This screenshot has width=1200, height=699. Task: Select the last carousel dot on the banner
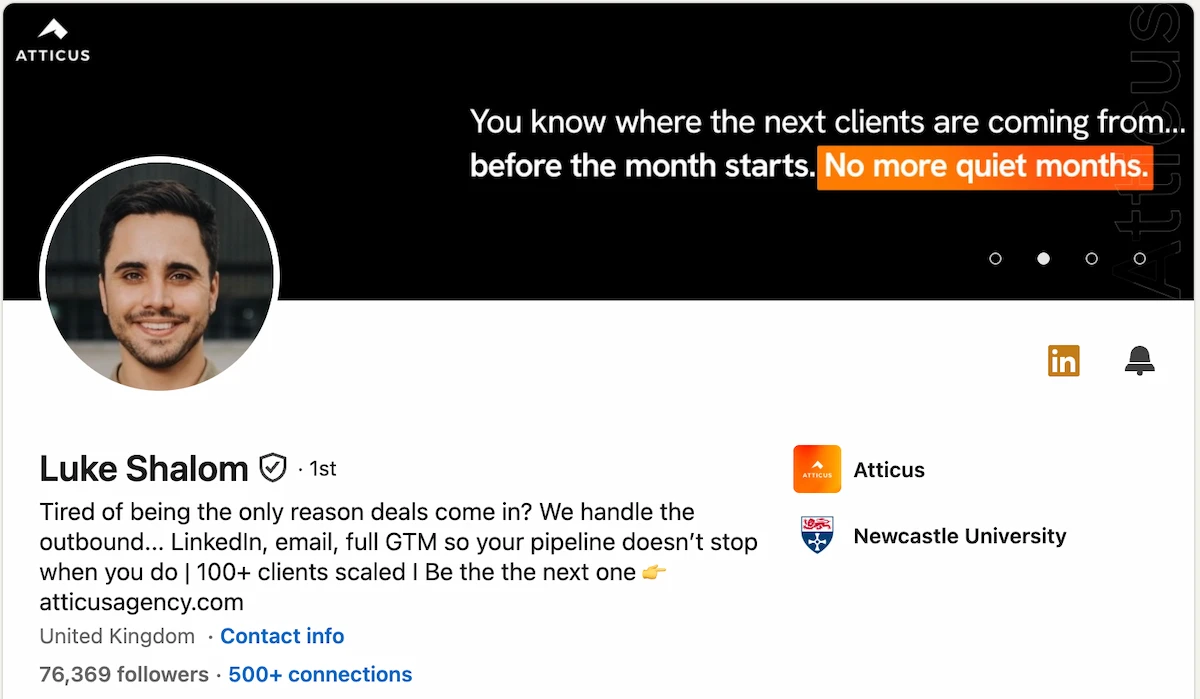[x=1139, y=258]
